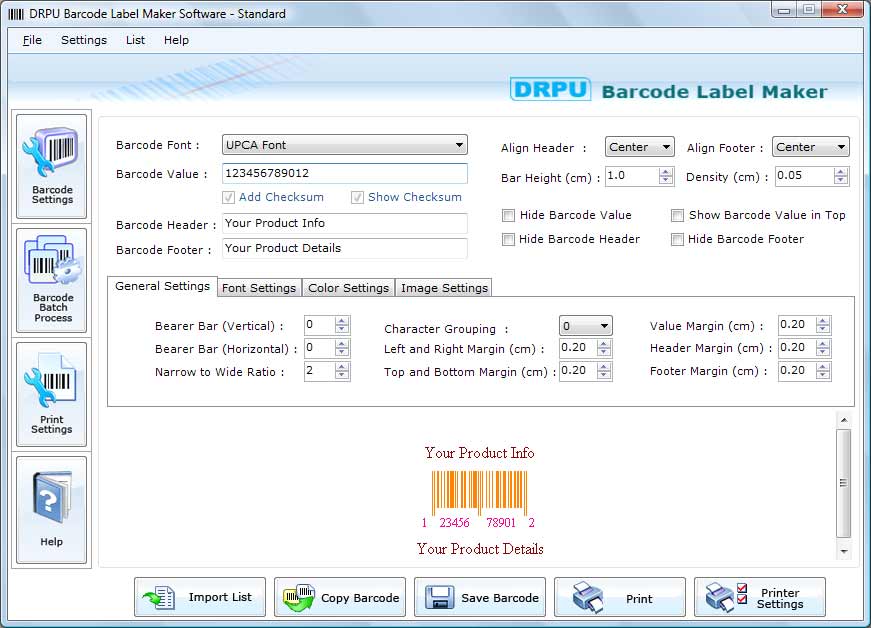Open Print Settings from the left panel
The image size is (871, 628).
(51, 392)
